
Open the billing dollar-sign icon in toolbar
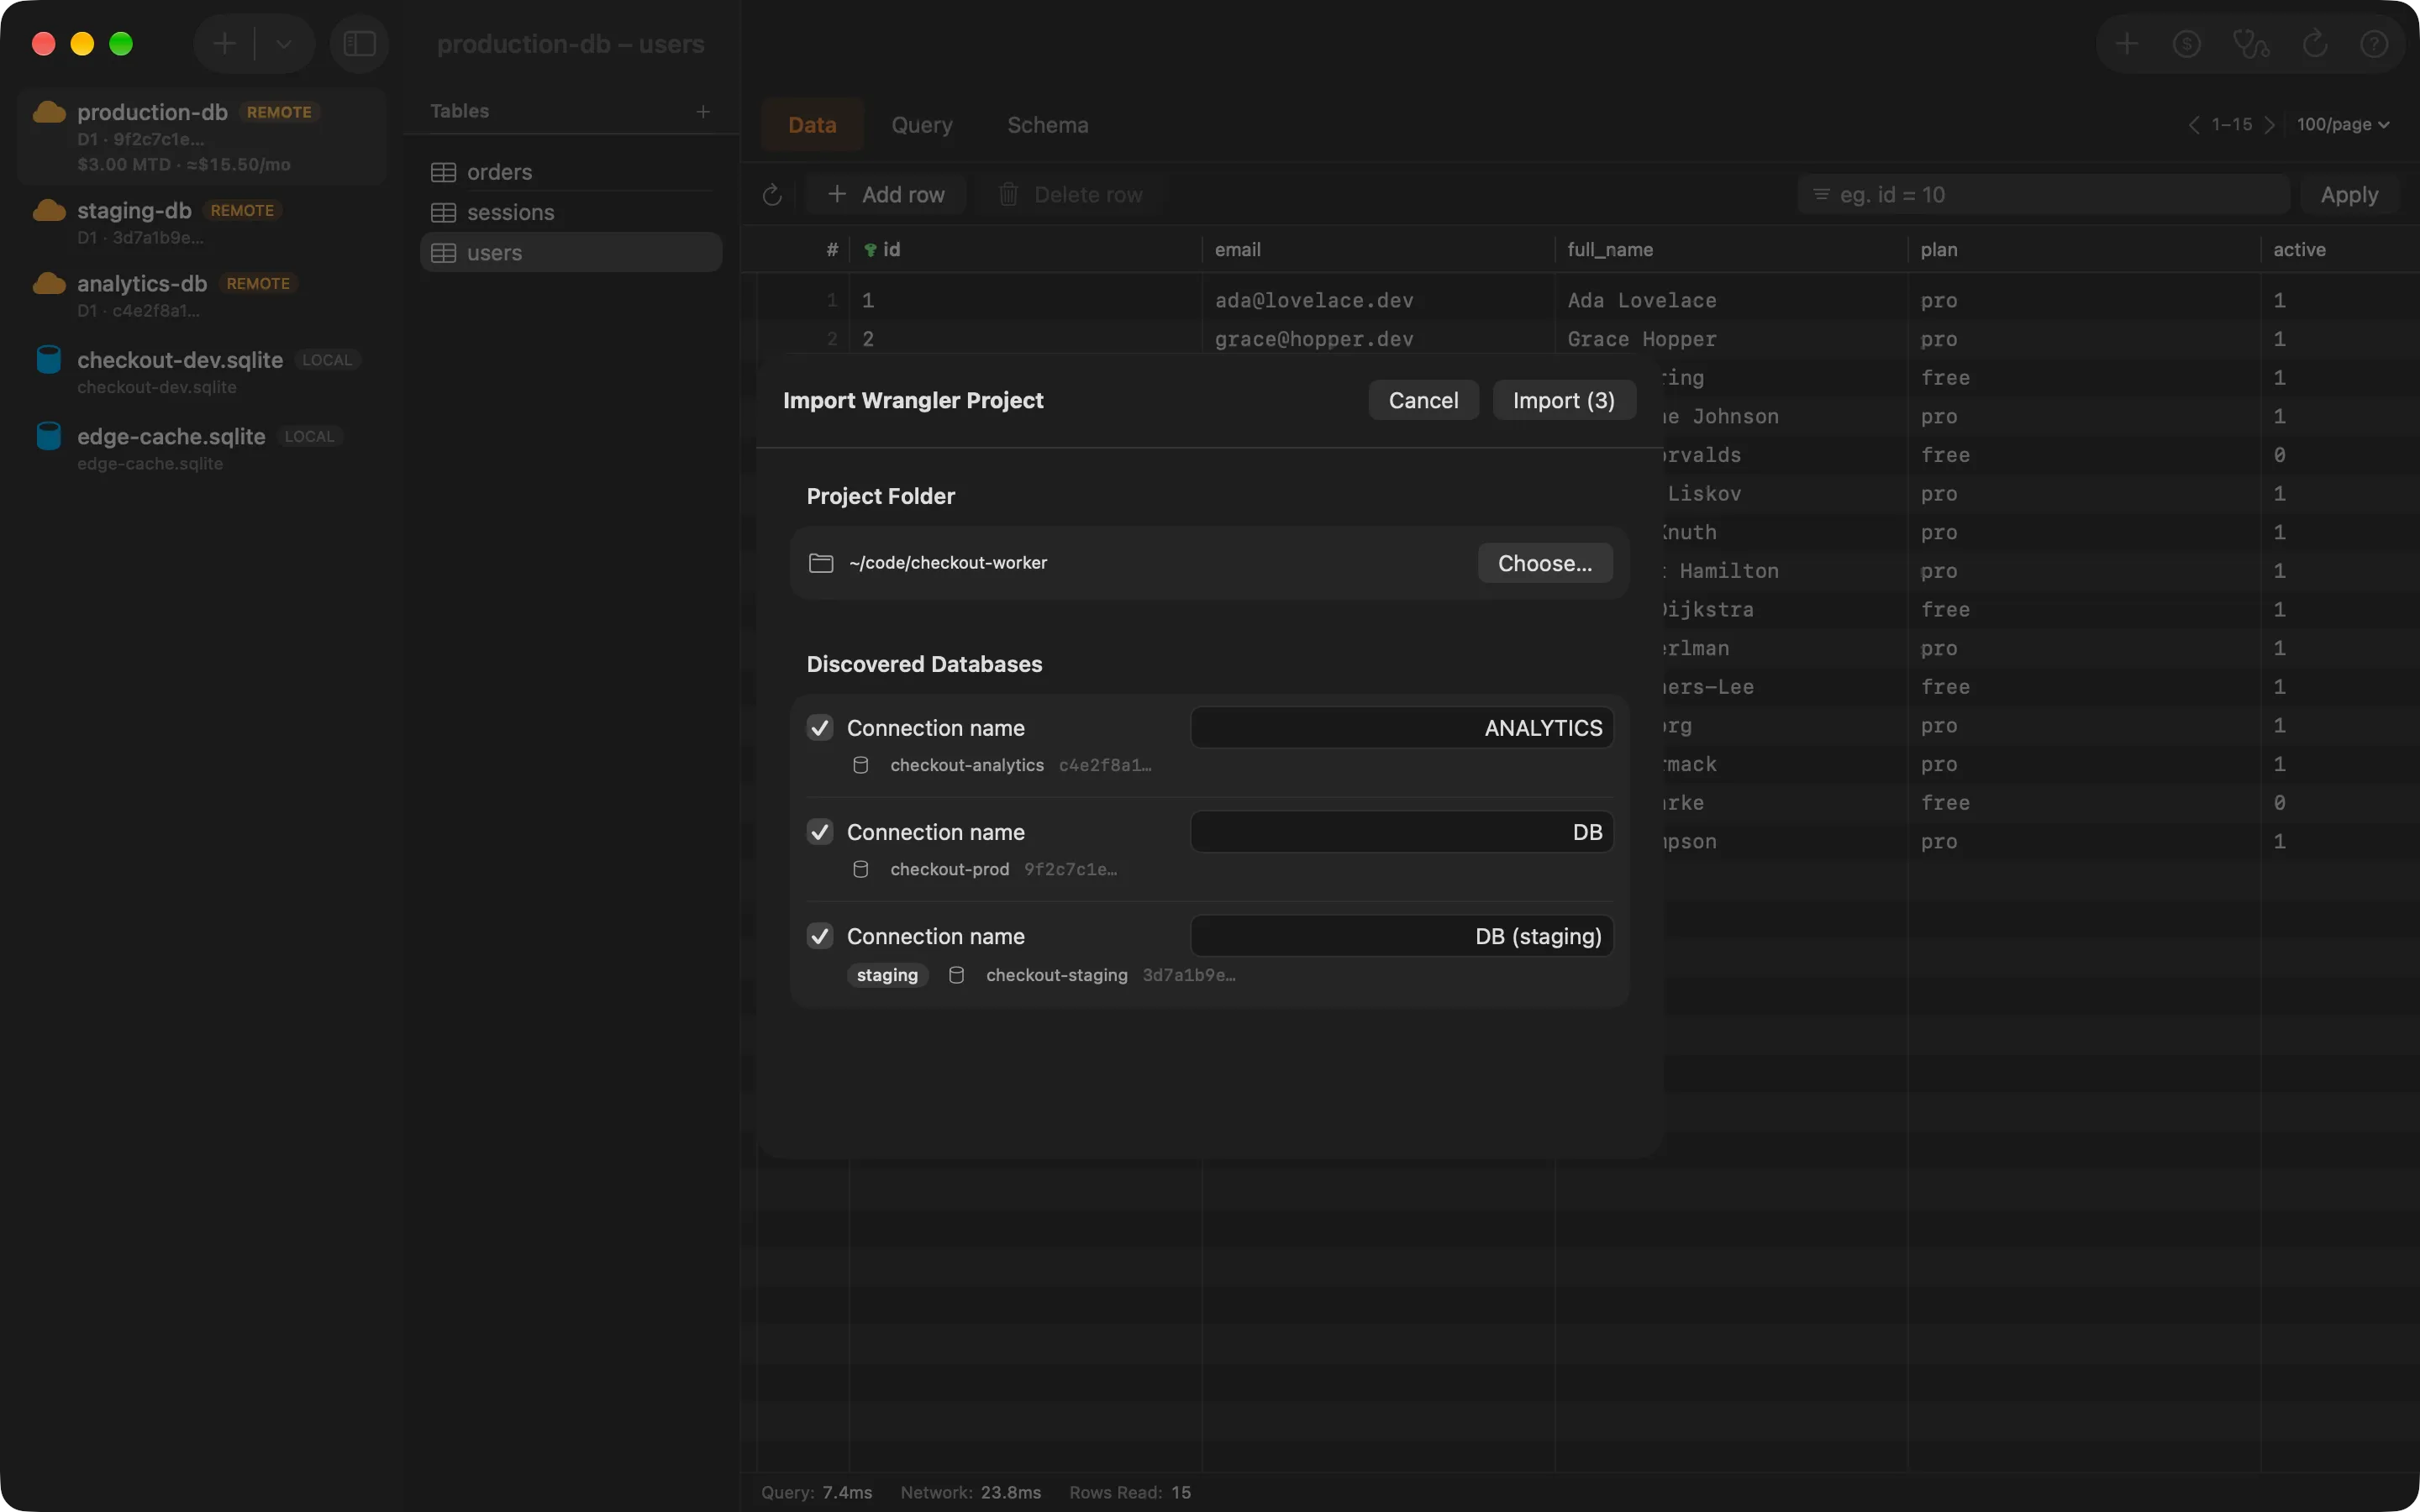[2187, 44]
